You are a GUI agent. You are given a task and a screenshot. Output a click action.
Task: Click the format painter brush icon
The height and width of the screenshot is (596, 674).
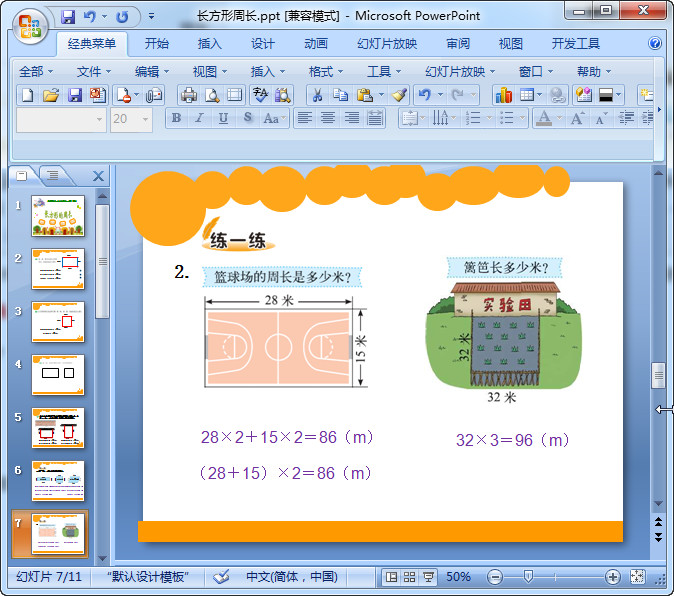click(399, 95)
